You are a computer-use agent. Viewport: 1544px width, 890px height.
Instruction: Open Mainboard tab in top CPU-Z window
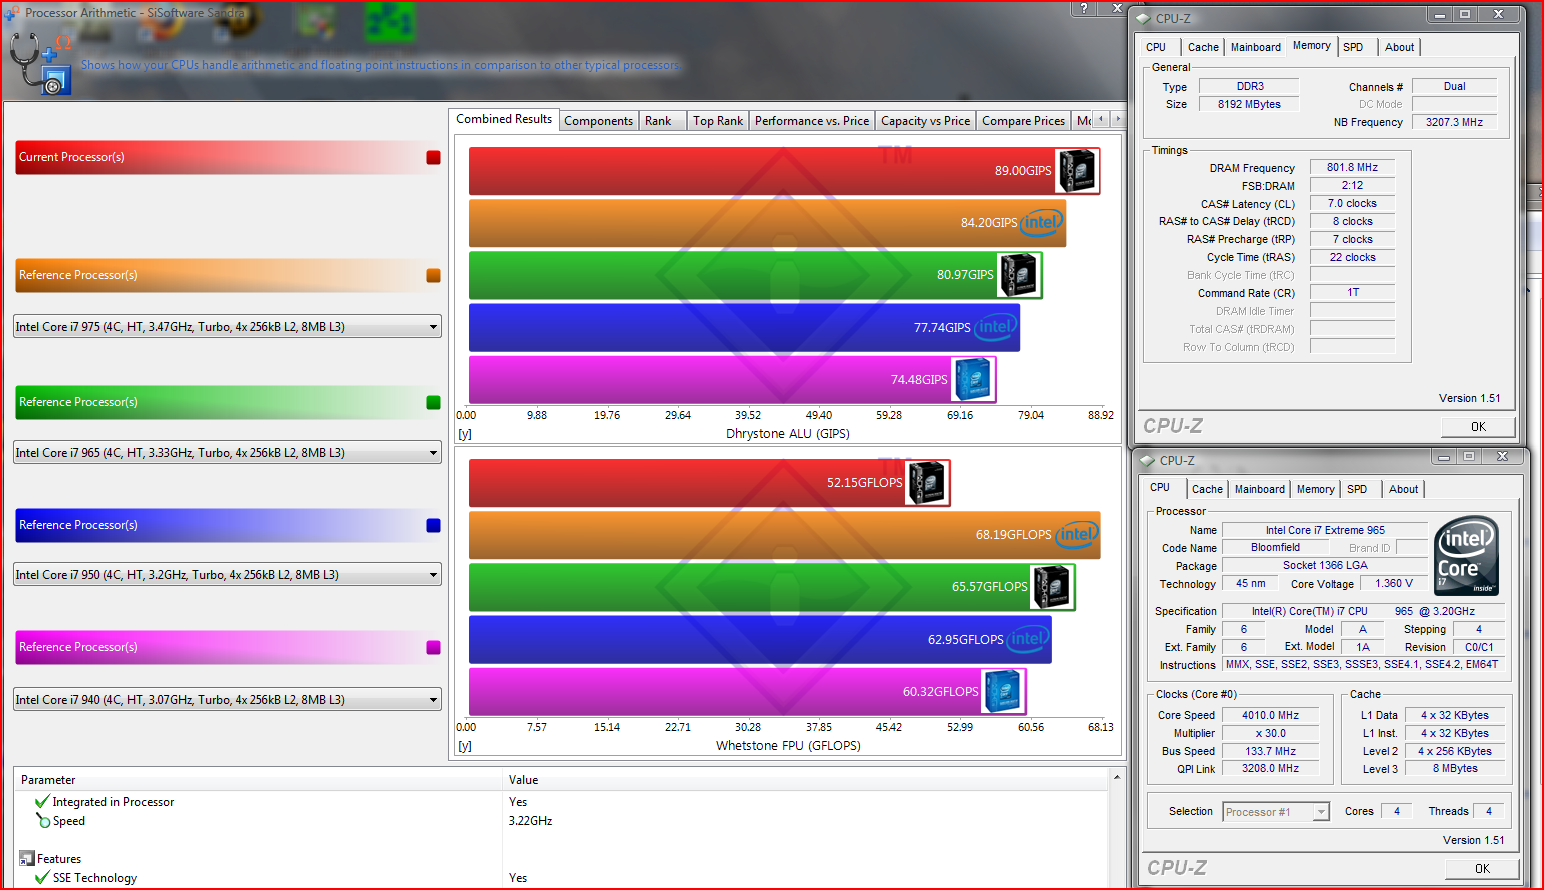coord(1256,47)
